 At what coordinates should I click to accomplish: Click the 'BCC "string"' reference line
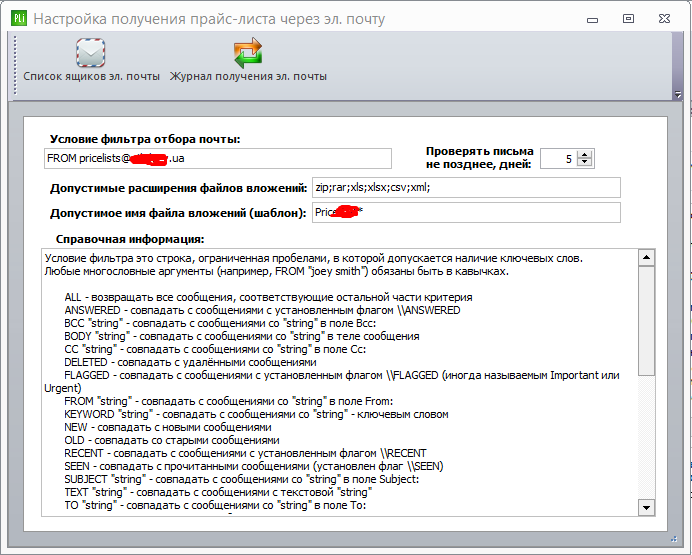(x=220, y=323)
